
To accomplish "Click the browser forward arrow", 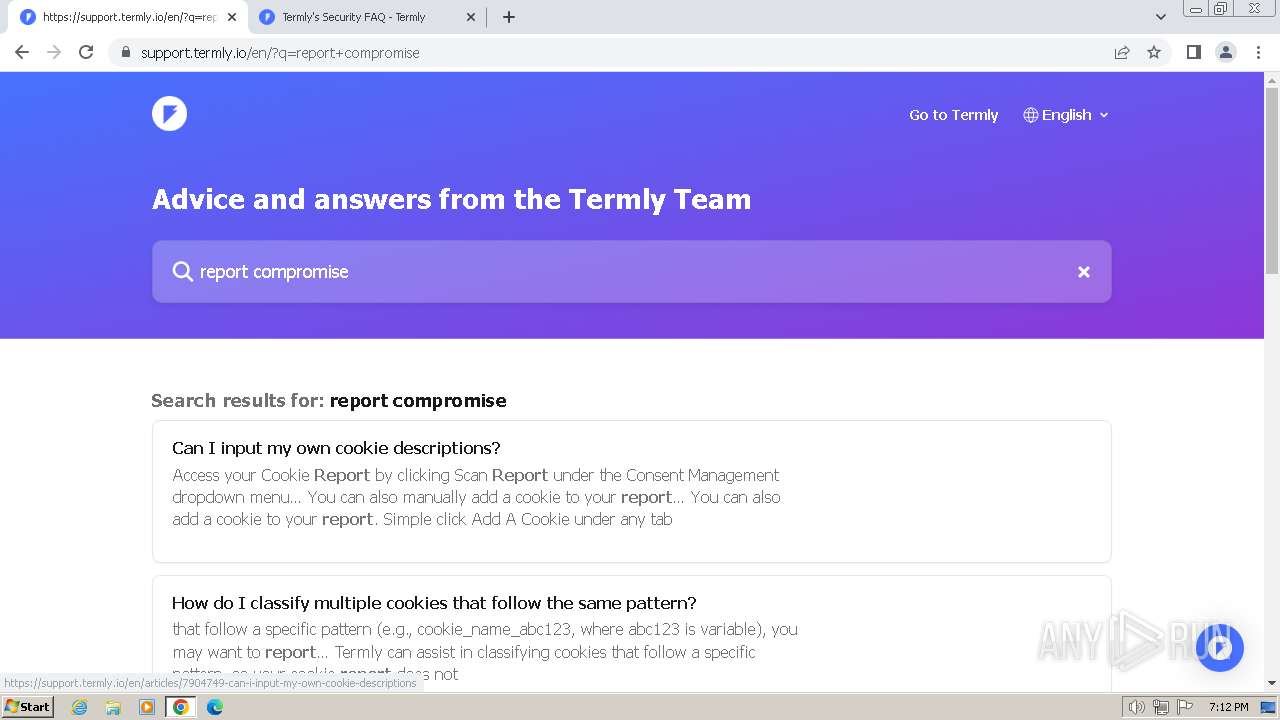I will (x=54, y=52).
